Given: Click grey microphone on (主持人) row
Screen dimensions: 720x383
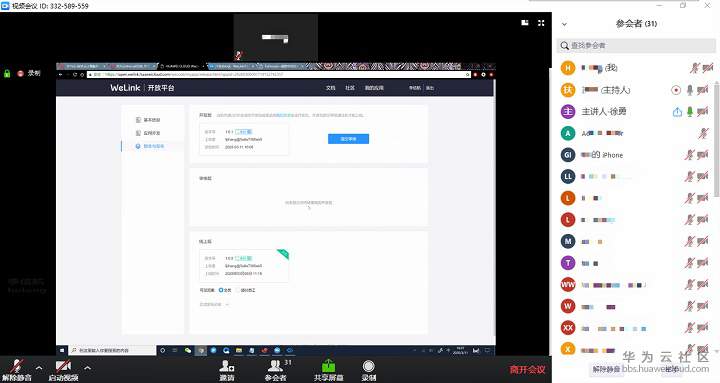Looking at the screenshot, I should (x=689, y=90).
